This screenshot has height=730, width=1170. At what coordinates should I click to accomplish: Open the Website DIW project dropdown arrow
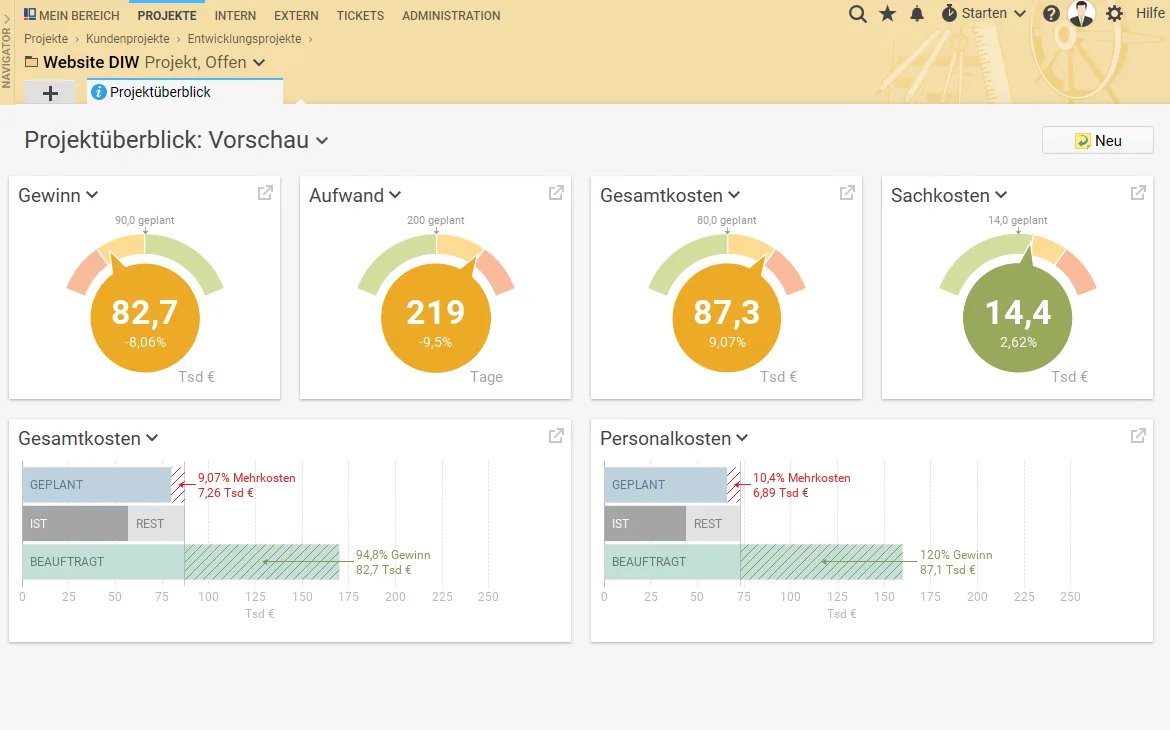click(259, 63)
